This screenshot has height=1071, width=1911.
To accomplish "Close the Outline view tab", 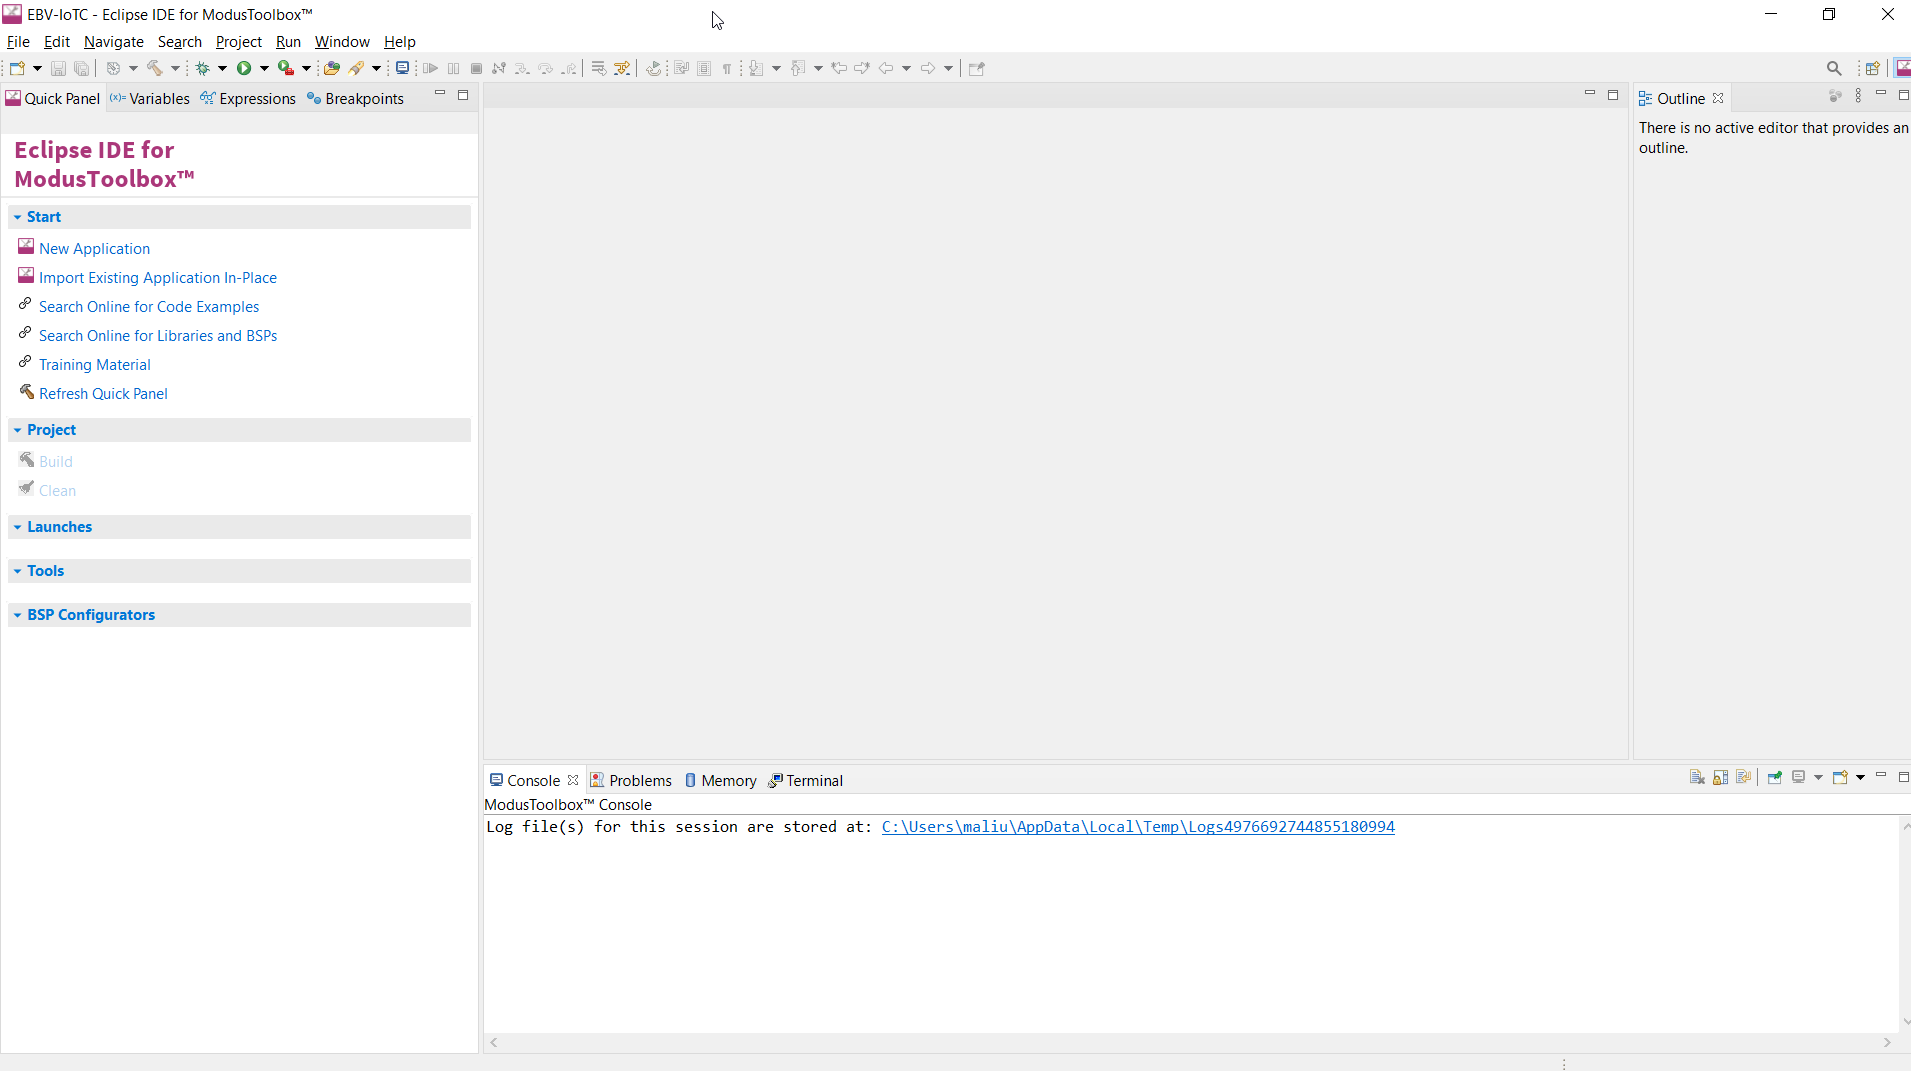I will tap(1718, 98).
